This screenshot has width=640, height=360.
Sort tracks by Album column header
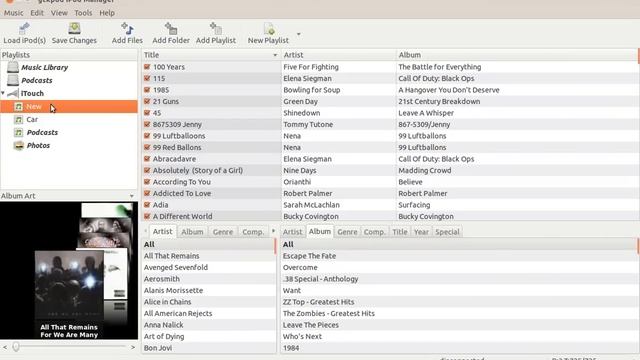(517, 55)
